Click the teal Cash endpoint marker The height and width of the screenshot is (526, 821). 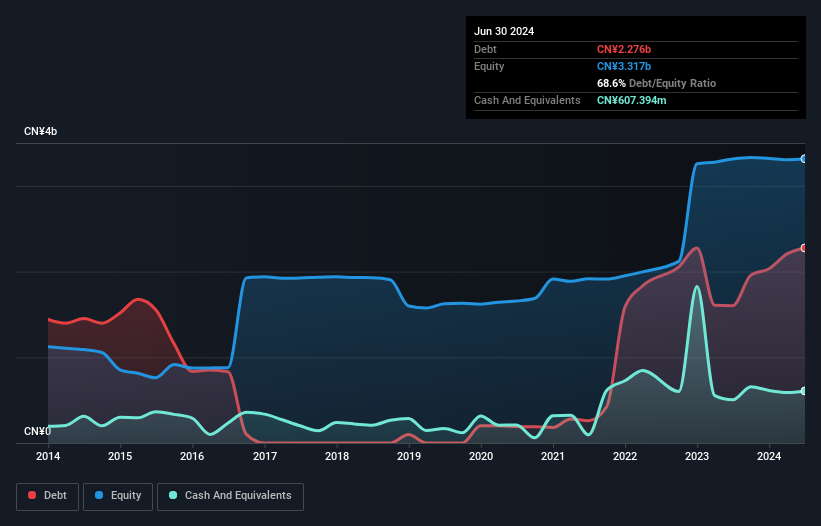pos(803,391)
